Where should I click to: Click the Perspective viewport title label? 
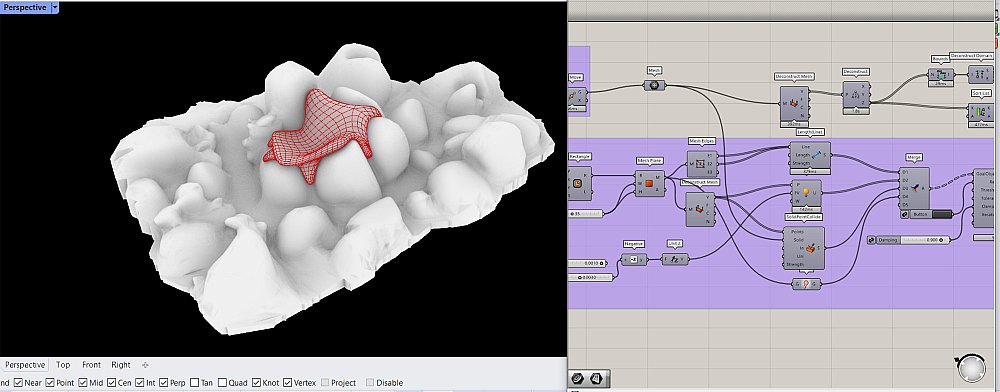point(25,8)
